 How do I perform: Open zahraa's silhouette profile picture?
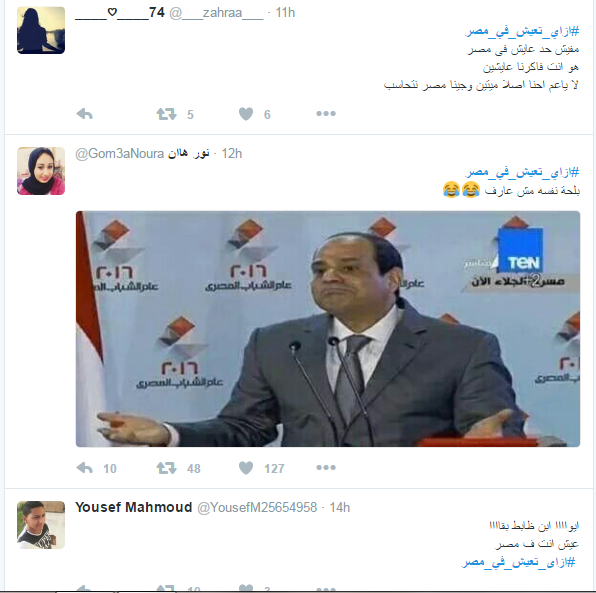(41, 30)
